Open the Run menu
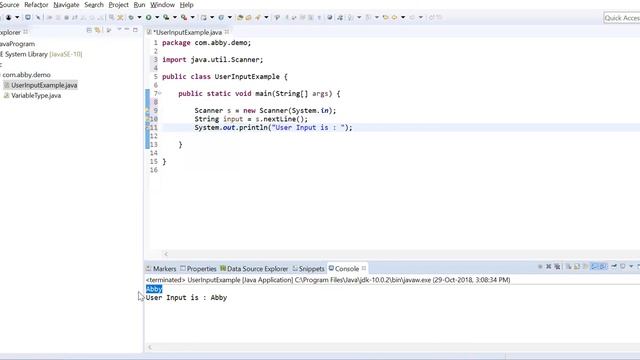640x360 pixels. pos(139,5)
